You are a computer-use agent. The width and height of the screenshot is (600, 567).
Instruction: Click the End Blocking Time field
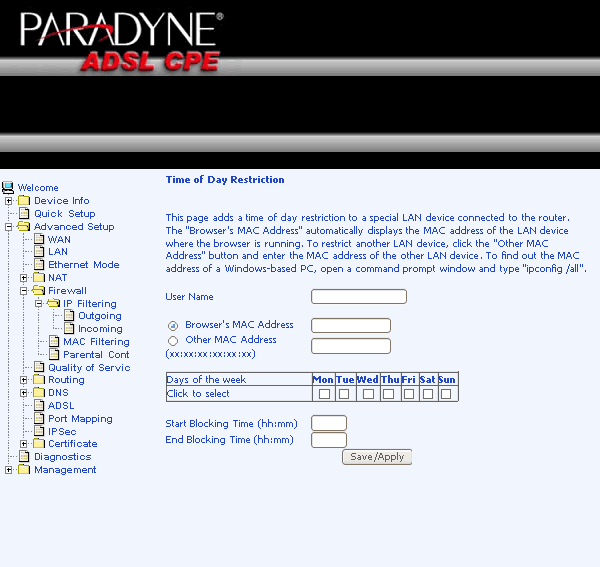329,440
